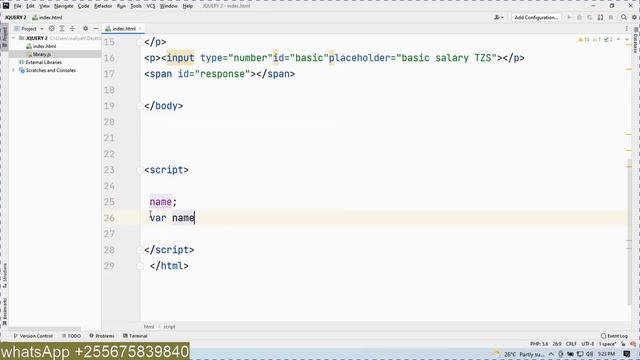The image size is (640, 360).
Task: Click index.html breadcrumb in navigation bar
Action: pos(47,18)
